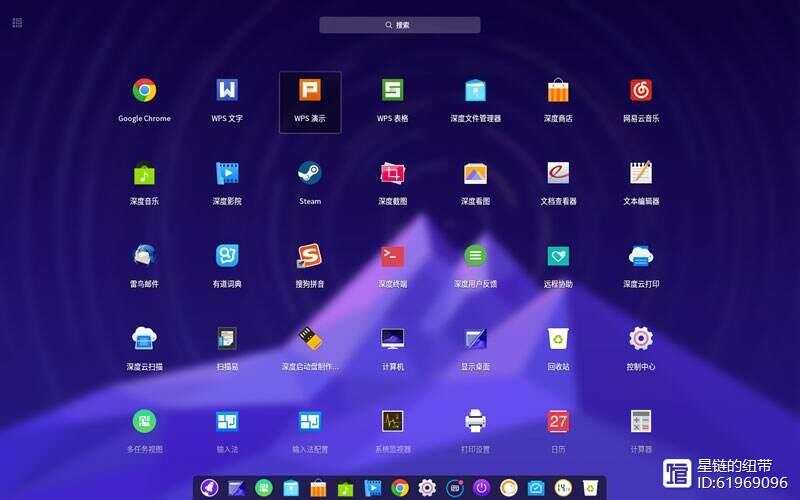
Task: Open 深度商店 app in the grid
Action: click(x=558, y=91)
